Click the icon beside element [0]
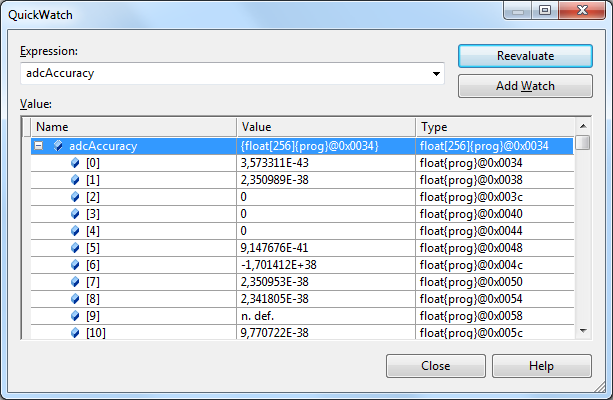The height and width of the screenshot is (400, 613). (75, 163)
